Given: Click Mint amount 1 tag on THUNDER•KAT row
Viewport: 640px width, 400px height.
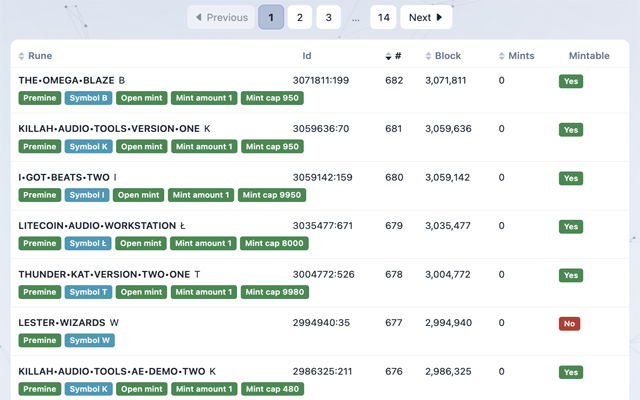Looking at the screenshot, I should (x=204, y=292).
